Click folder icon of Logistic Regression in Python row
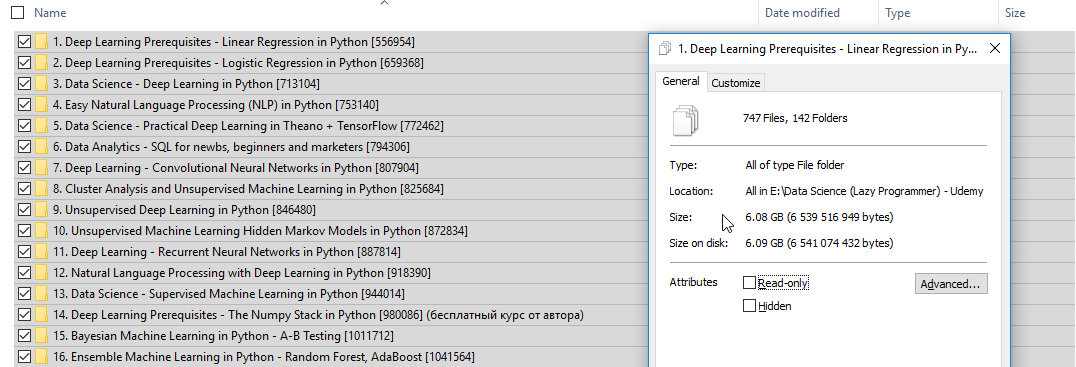Viewport: 1076px width, 367px height. click(41, 63)
